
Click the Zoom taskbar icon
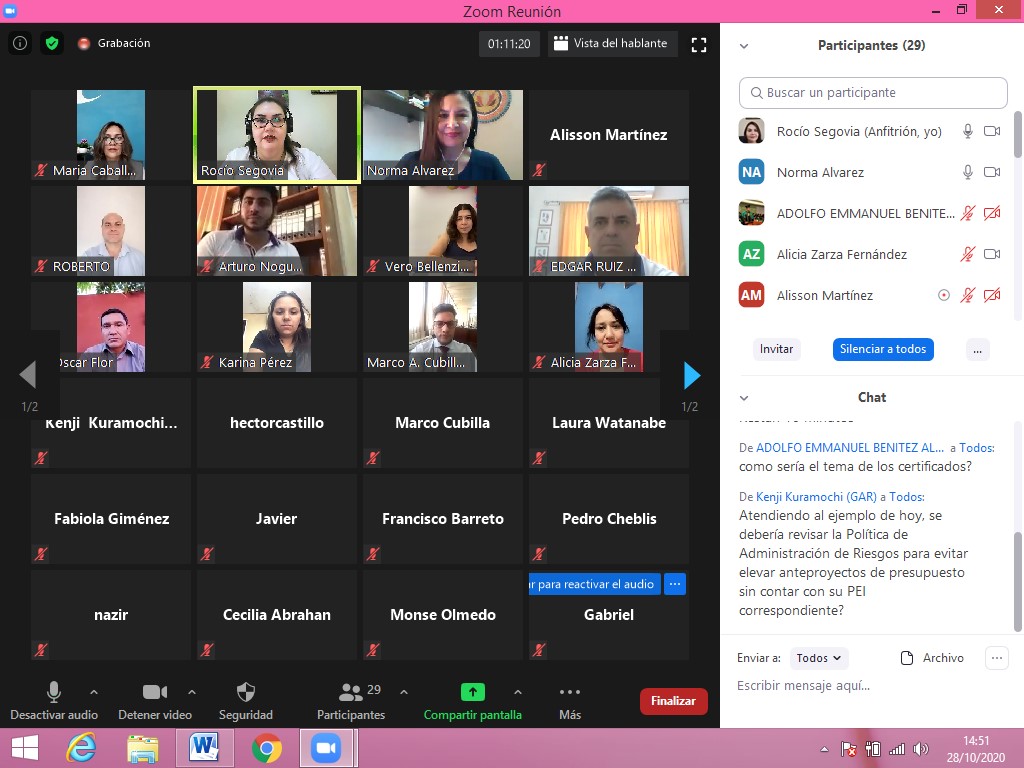(x=327, y=748)
